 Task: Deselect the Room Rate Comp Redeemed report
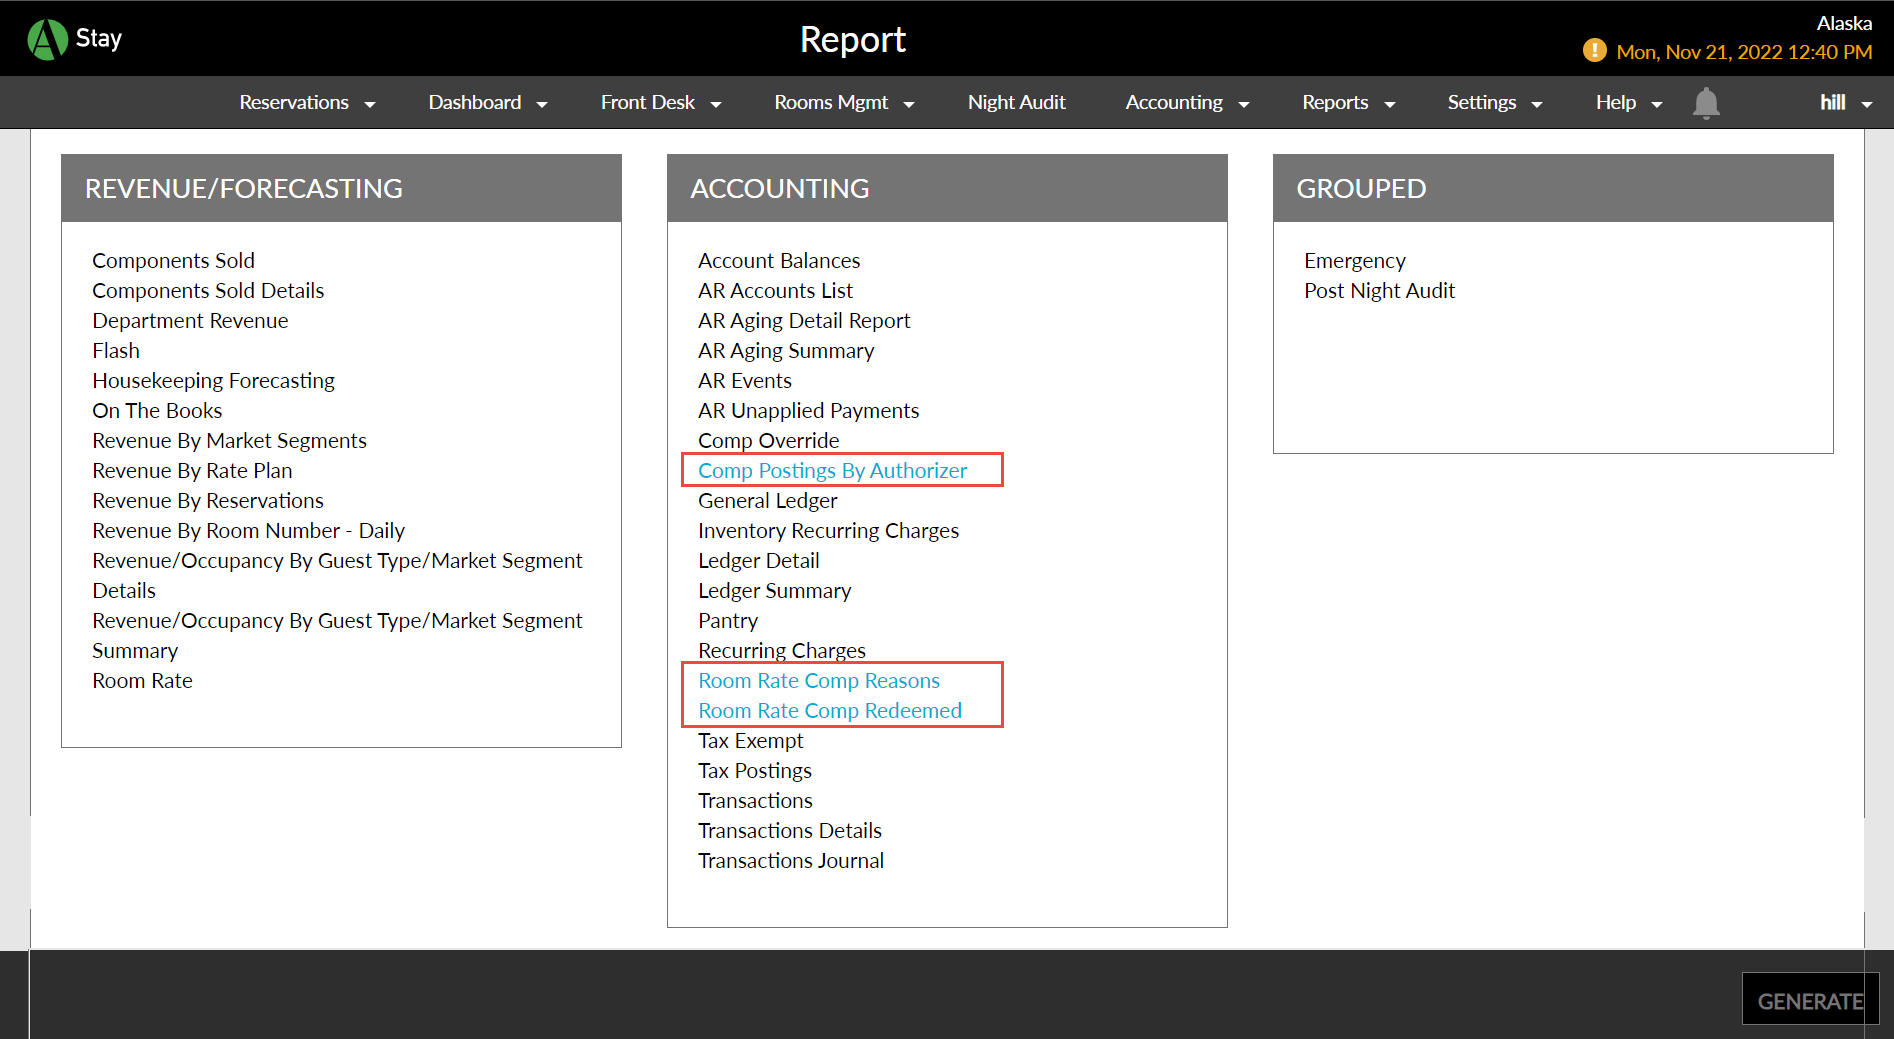(829, 710)
